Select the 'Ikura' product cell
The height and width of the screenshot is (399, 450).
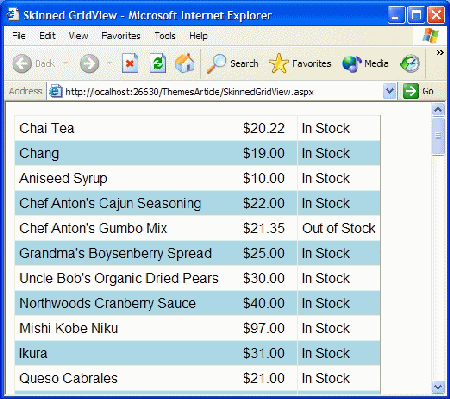(x=126, y=353)
